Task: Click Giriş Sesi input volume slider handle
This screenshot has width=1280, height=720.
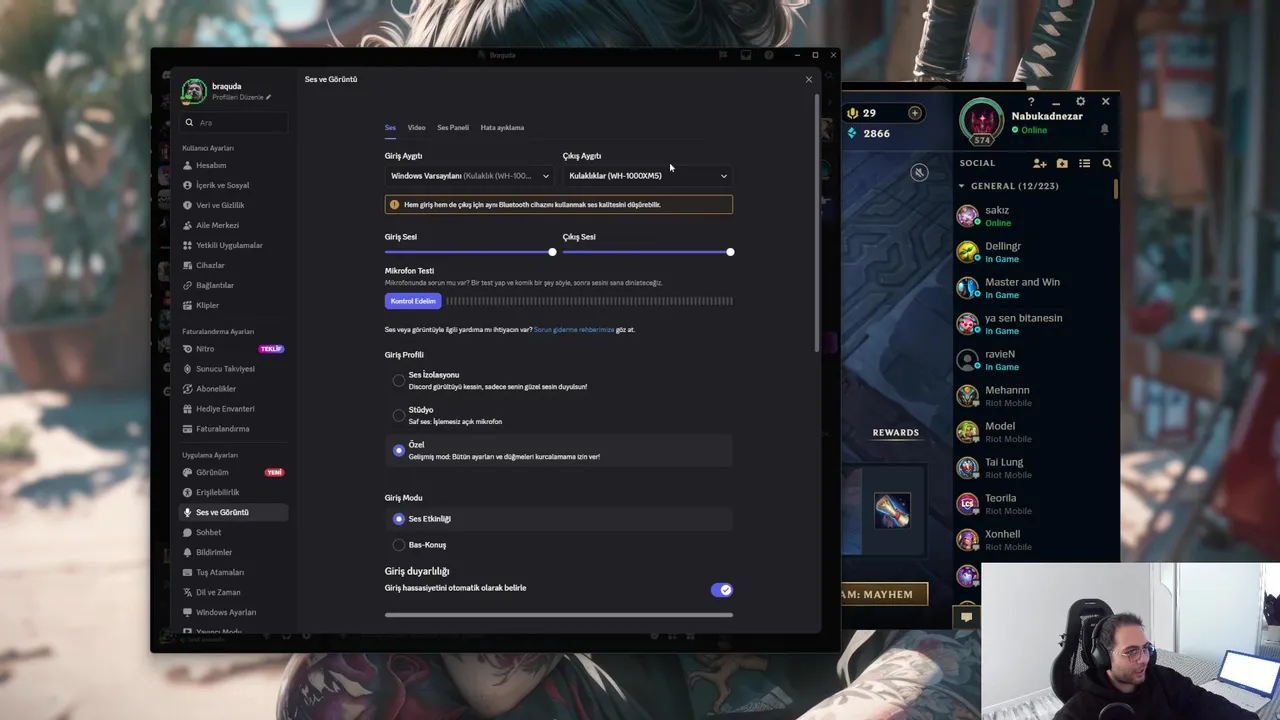Action: tap(552, 252)
